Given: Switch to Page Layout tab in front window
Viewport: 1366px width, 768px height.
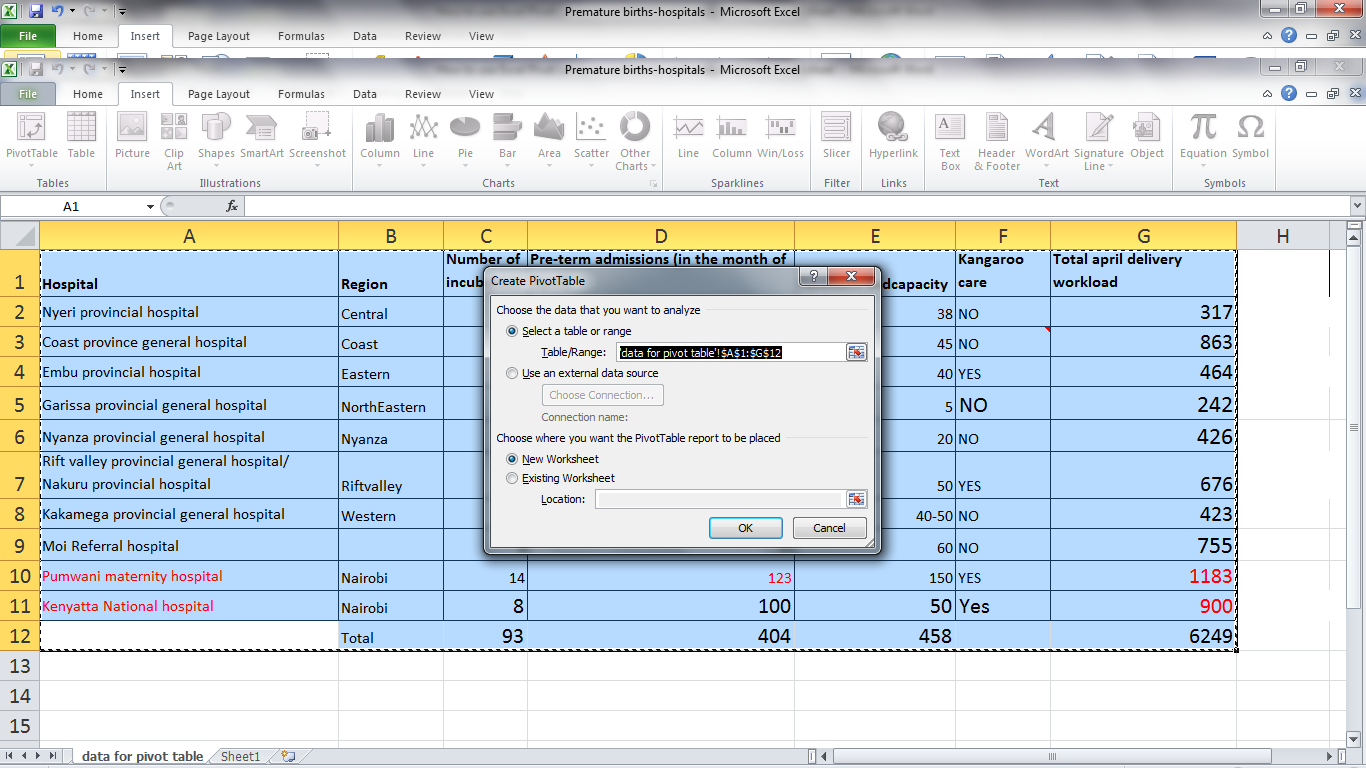Looking at the screenshot, I should (x=219, y=94).
